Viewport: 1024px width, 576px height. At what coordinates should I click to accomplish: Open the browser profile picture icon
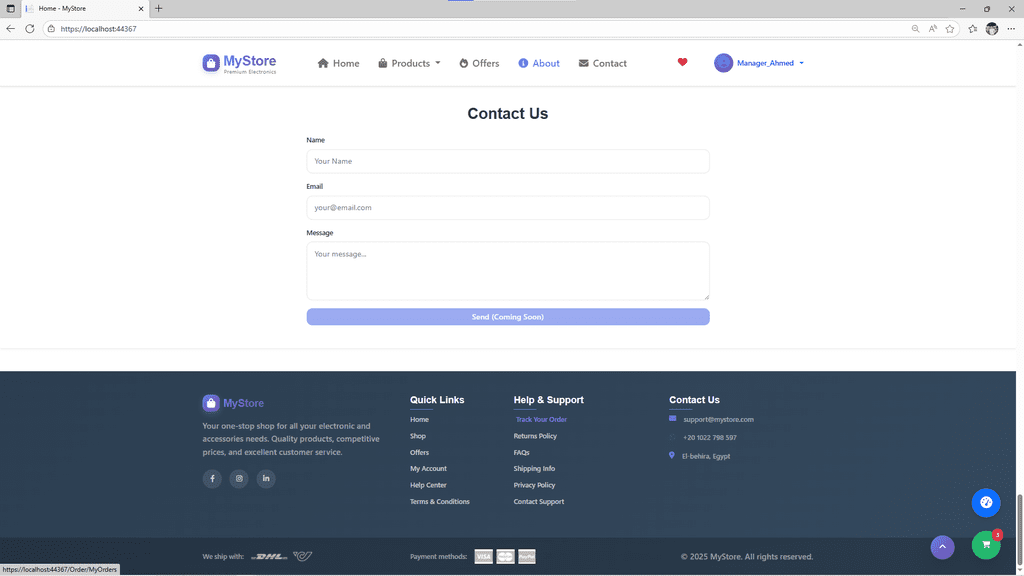992,29
